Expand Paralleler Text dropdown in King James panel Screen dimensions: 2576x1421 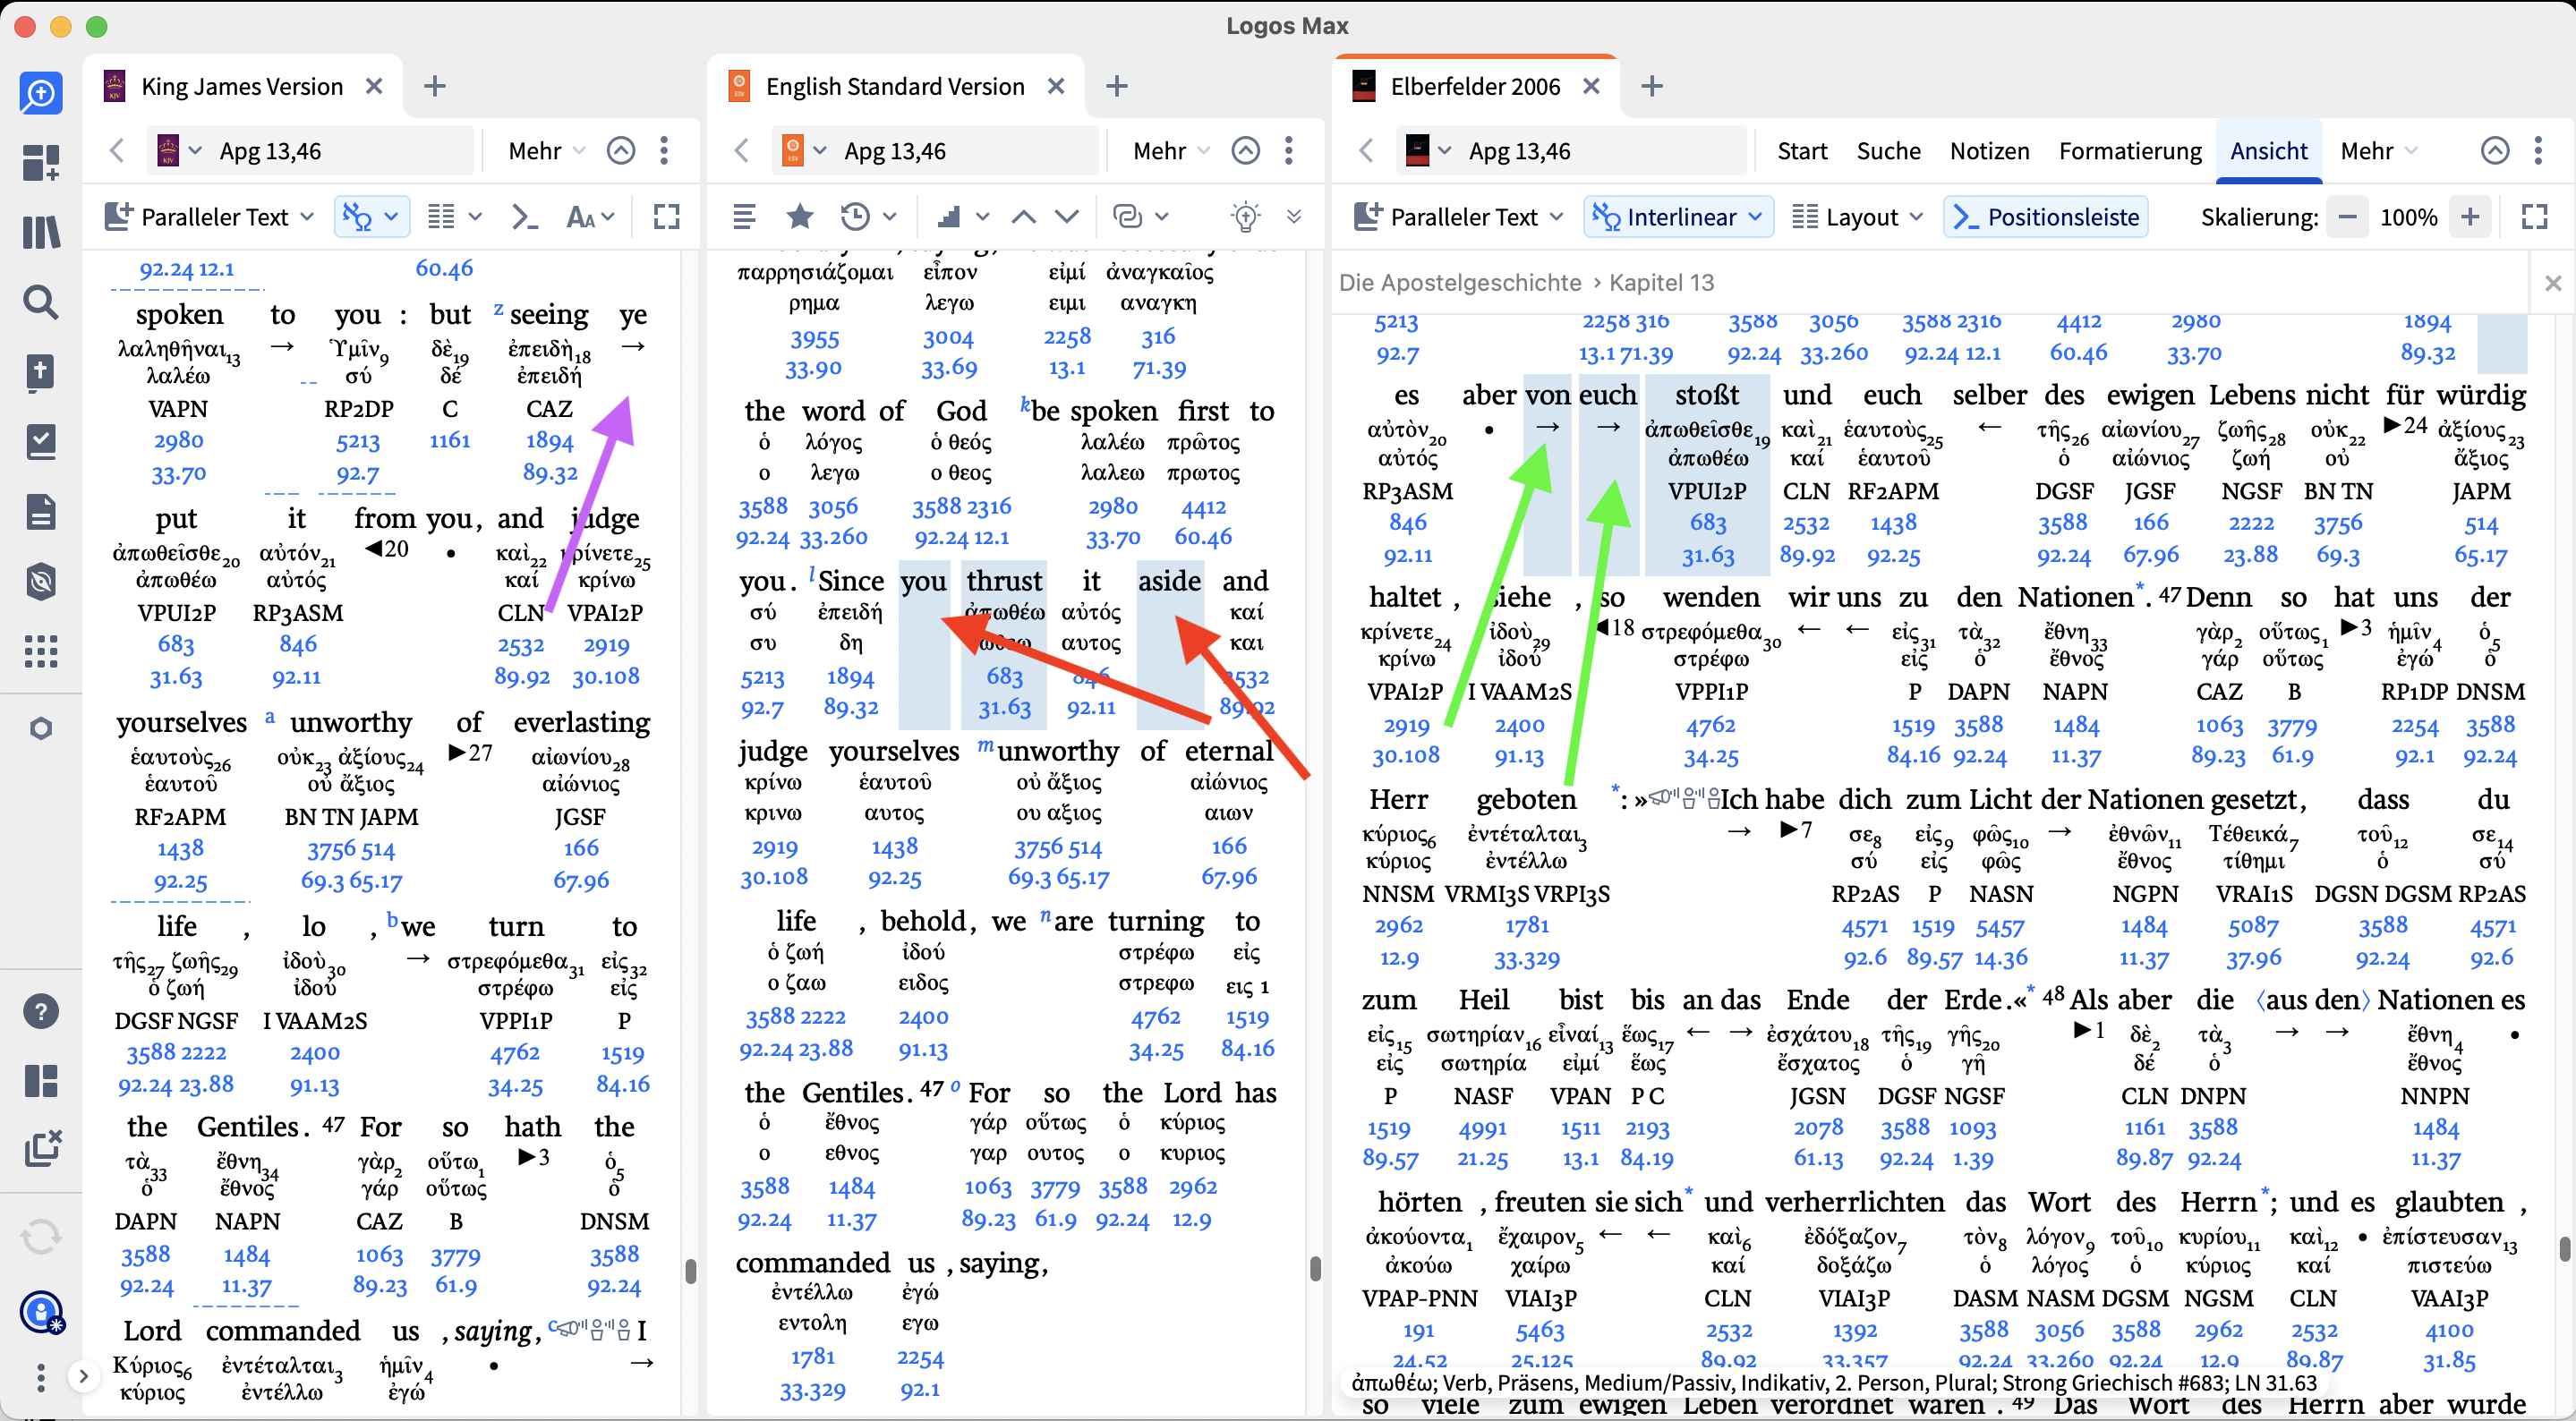tap(211, 217)
